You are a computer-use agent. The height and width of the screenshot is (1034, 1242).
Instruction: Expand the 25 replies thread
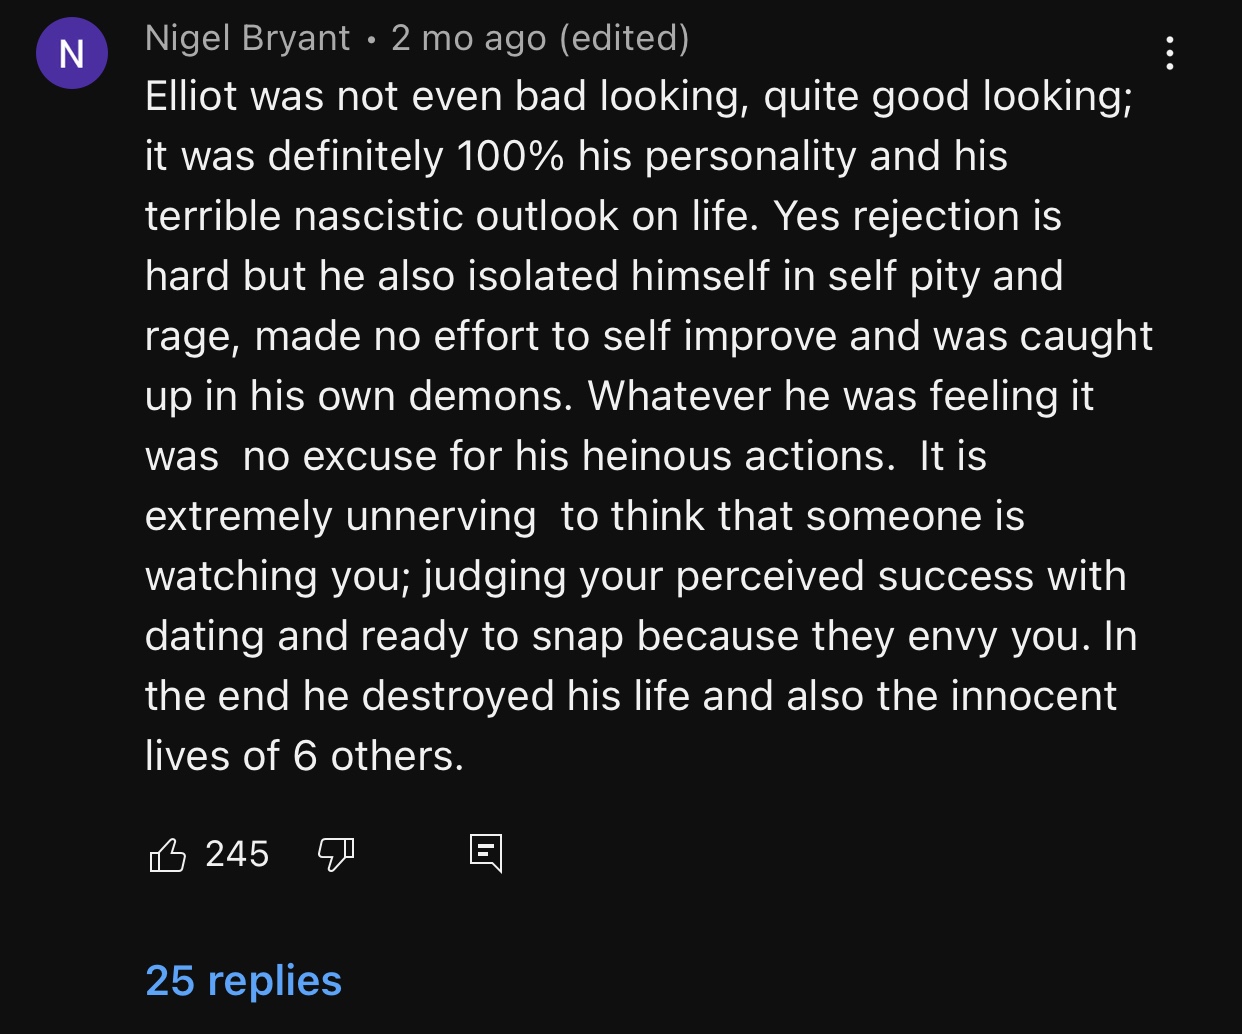[x=243, y=981]
